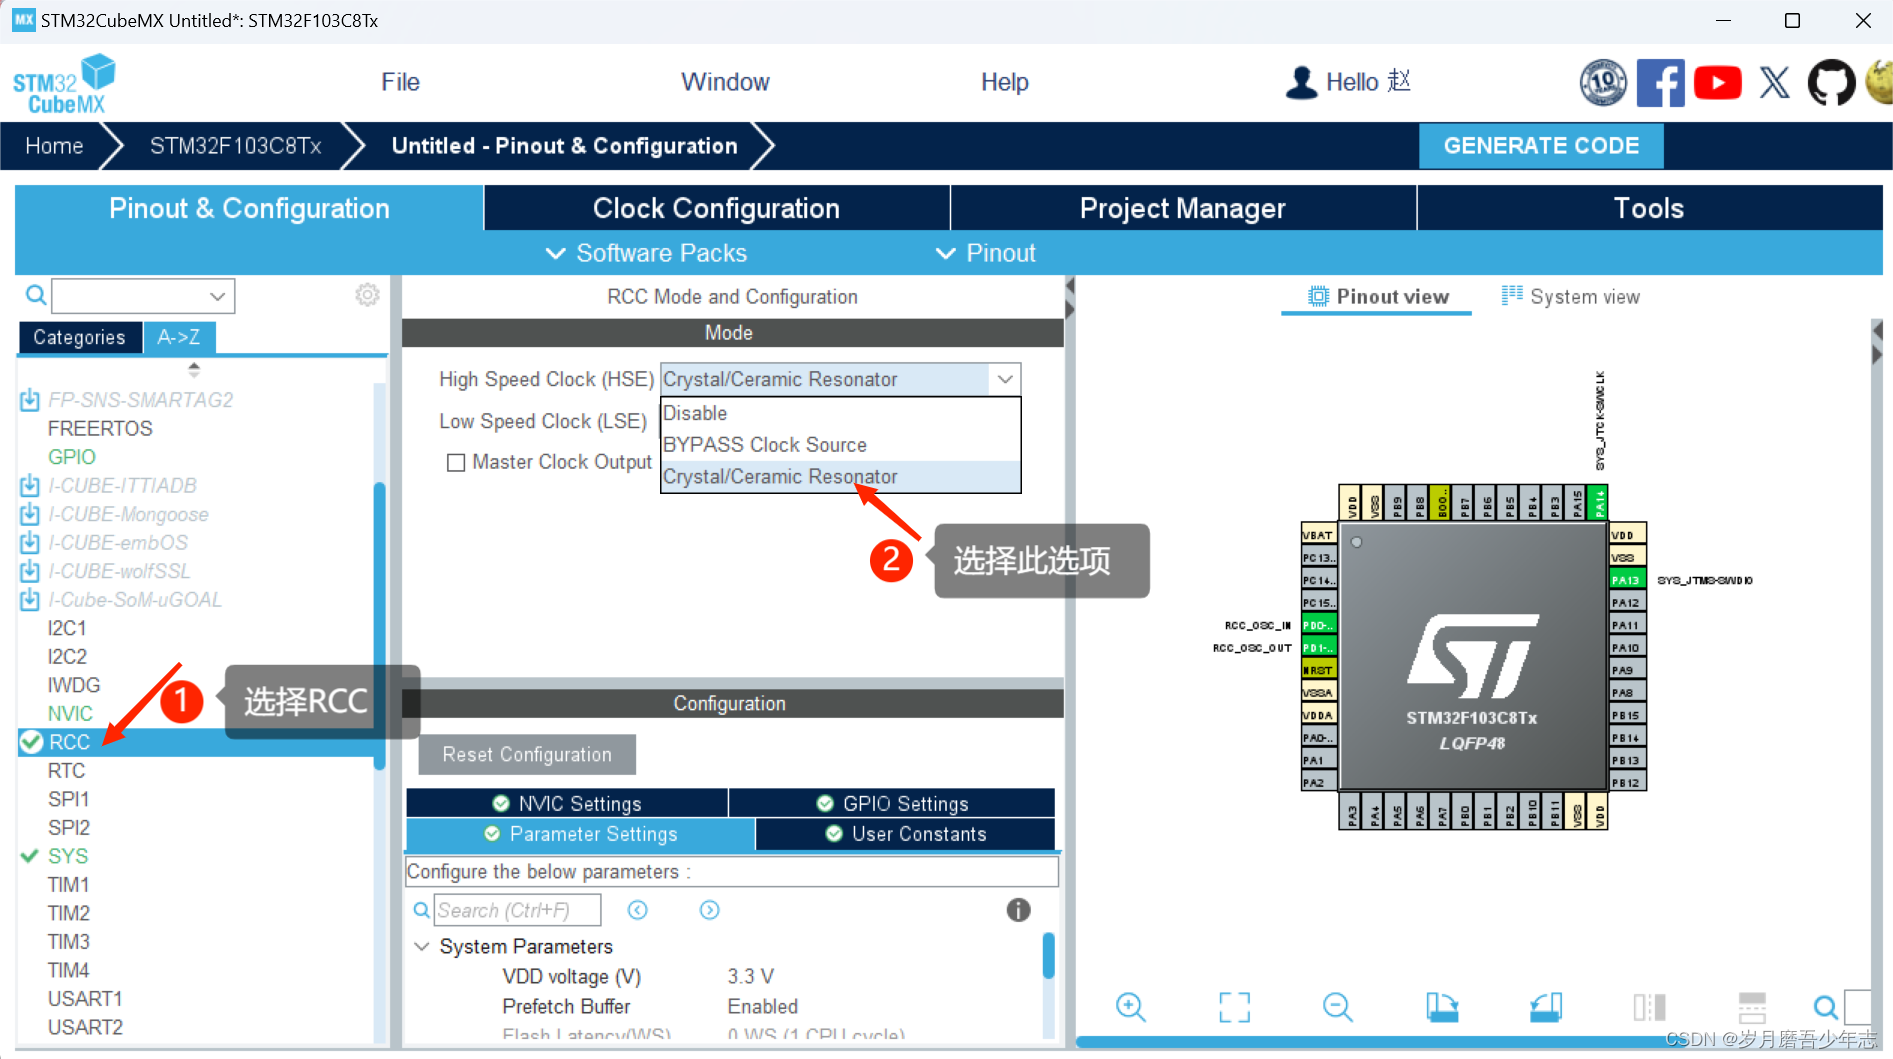Click the parameter settings vertical scrollbar
Image resolution: width=1893 pixels, height=1059 pixels.
1048,955
